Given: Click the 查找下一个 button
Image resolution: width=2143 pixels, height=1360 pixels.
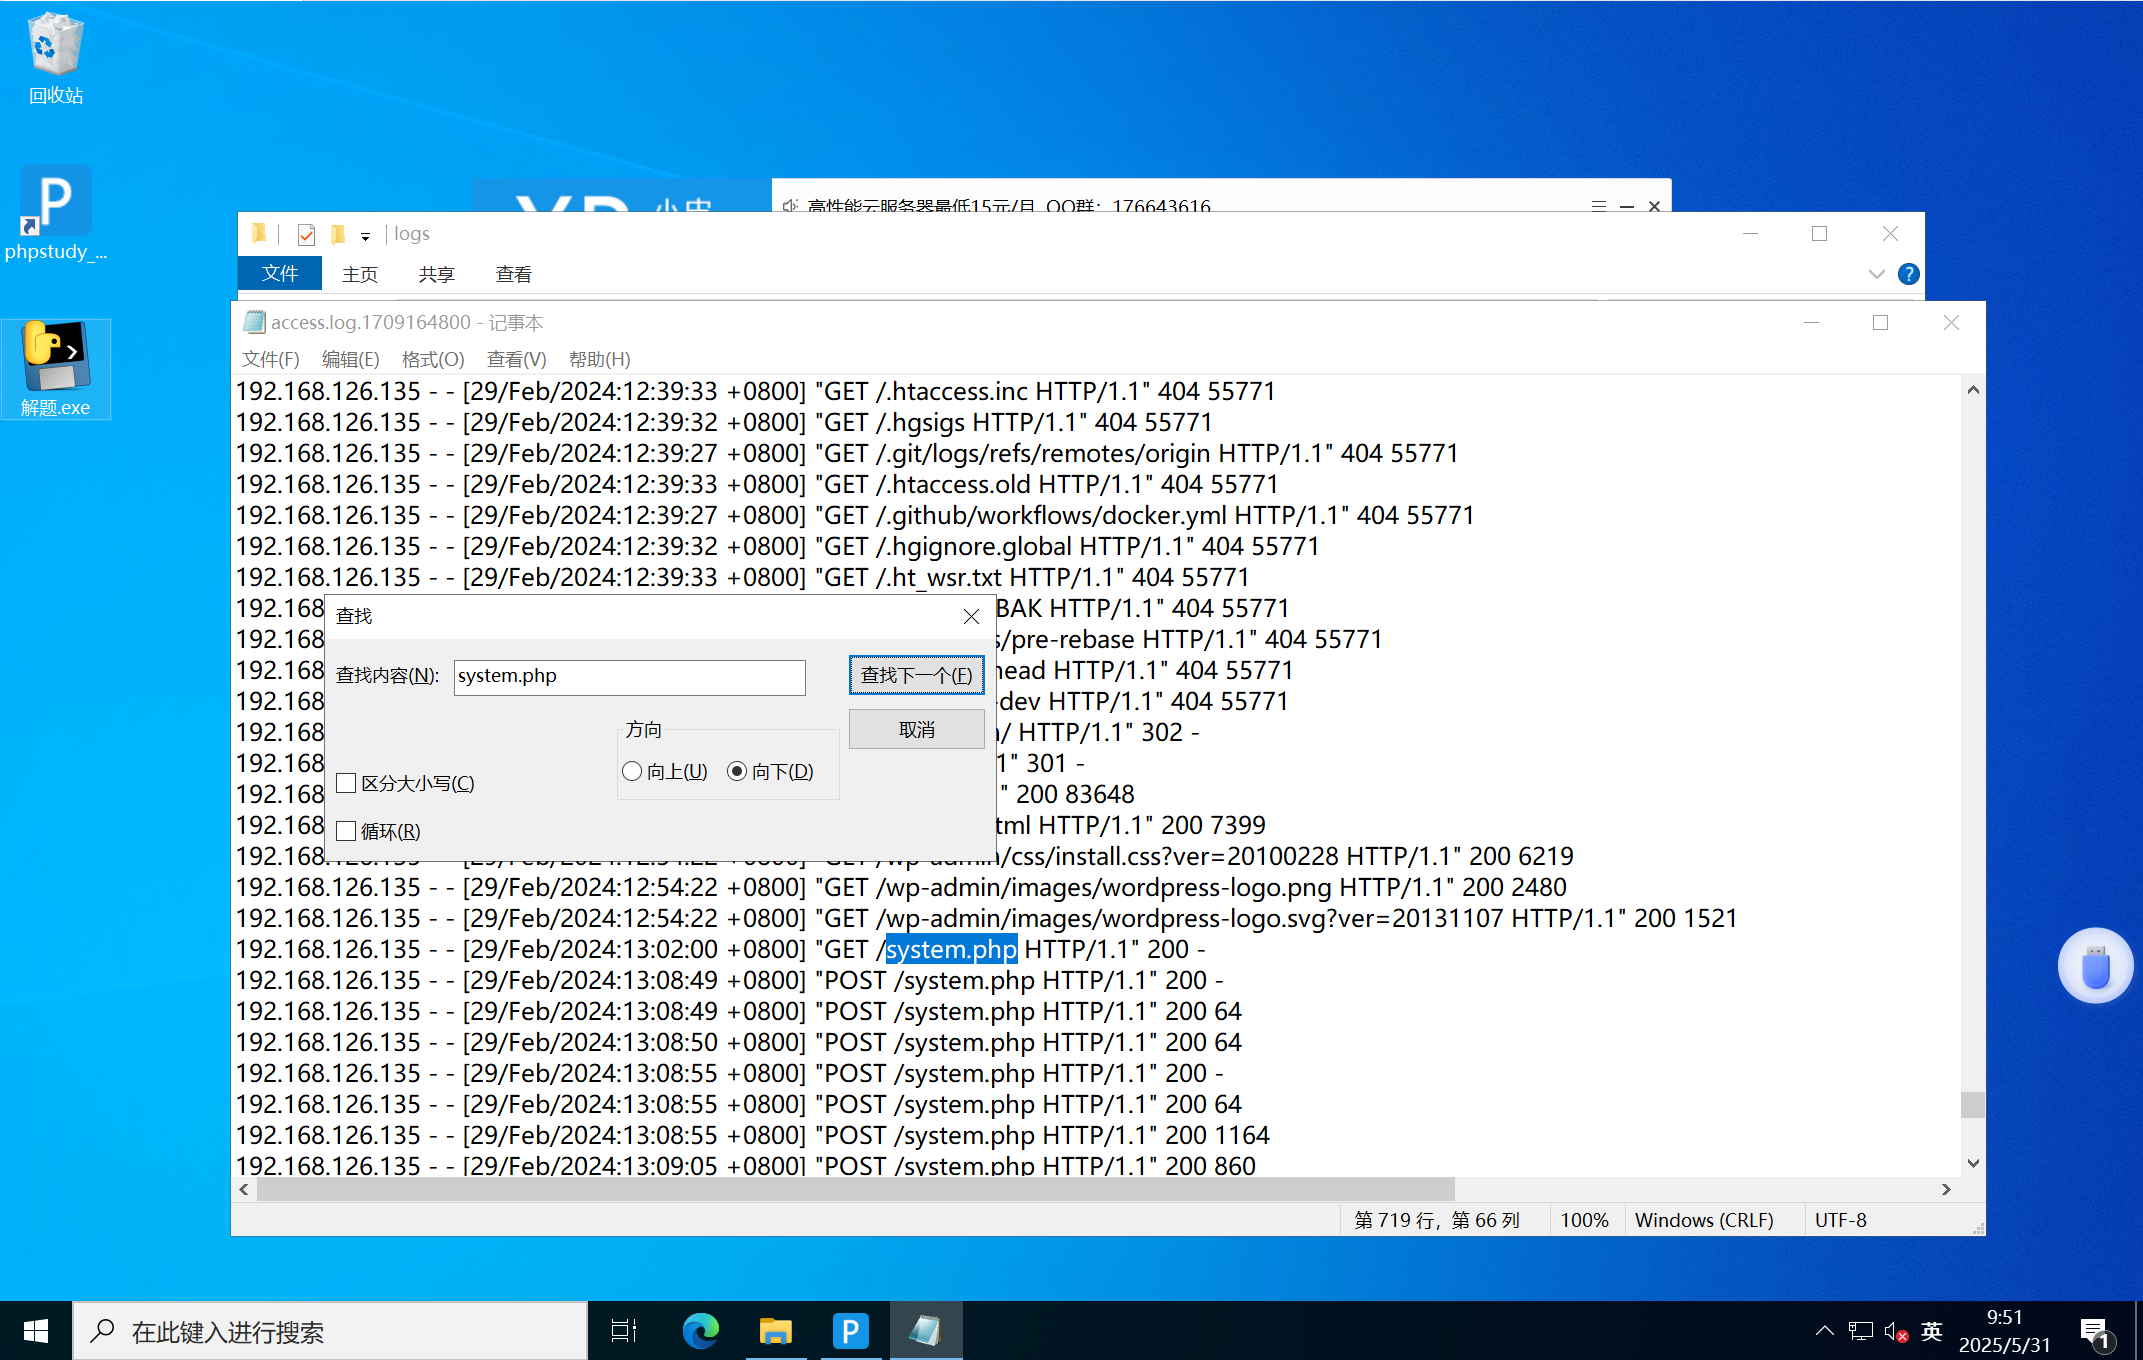Looking at the screenshot, I should (x=916, y=675).
